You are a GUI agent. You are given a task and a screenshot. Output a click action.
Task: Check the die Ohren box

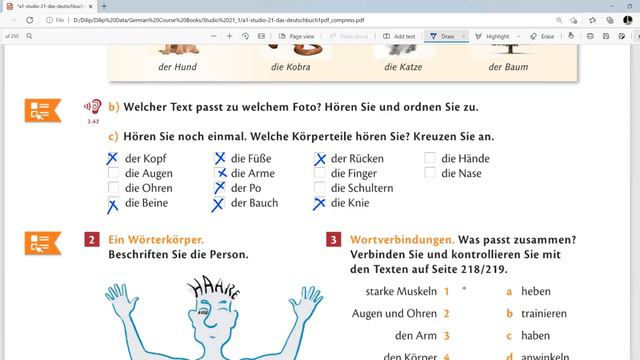pos(113,188)
